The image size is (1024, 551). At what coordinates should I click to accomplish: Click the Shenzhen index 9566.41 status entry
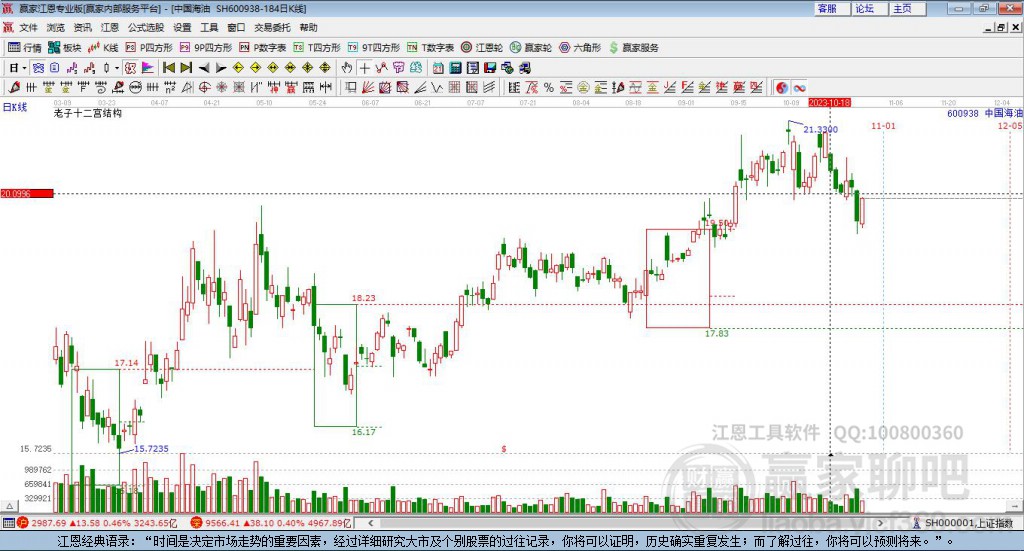[x=271, y=523]
